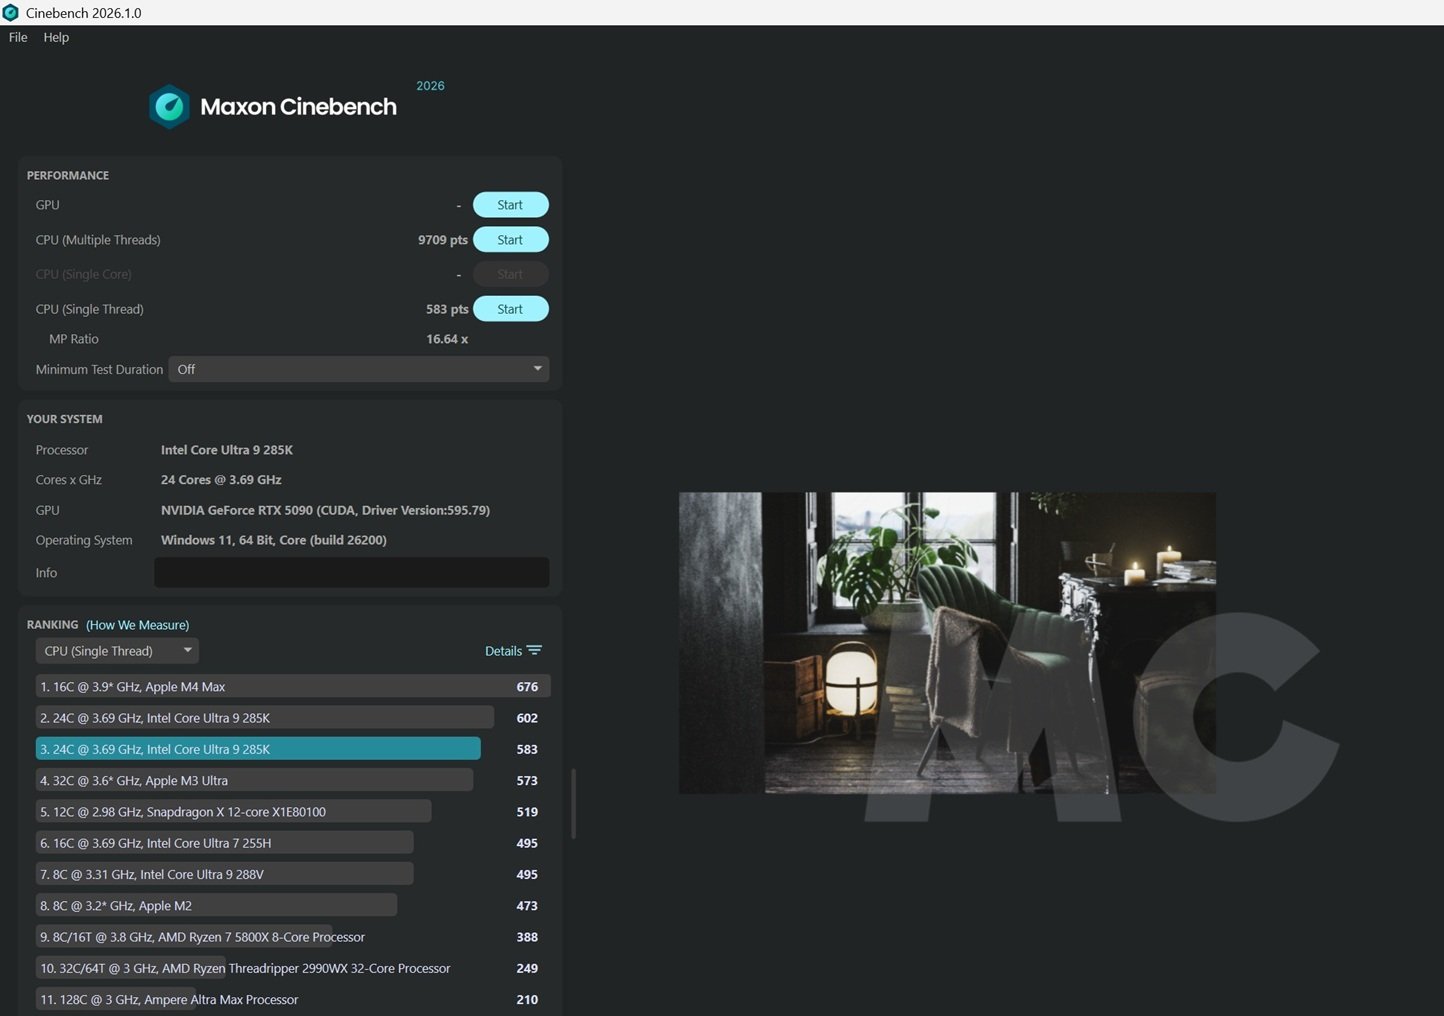This screenshot has height=1016, width=1444.
Task: Click the Info text field
Action: point(351,573)
